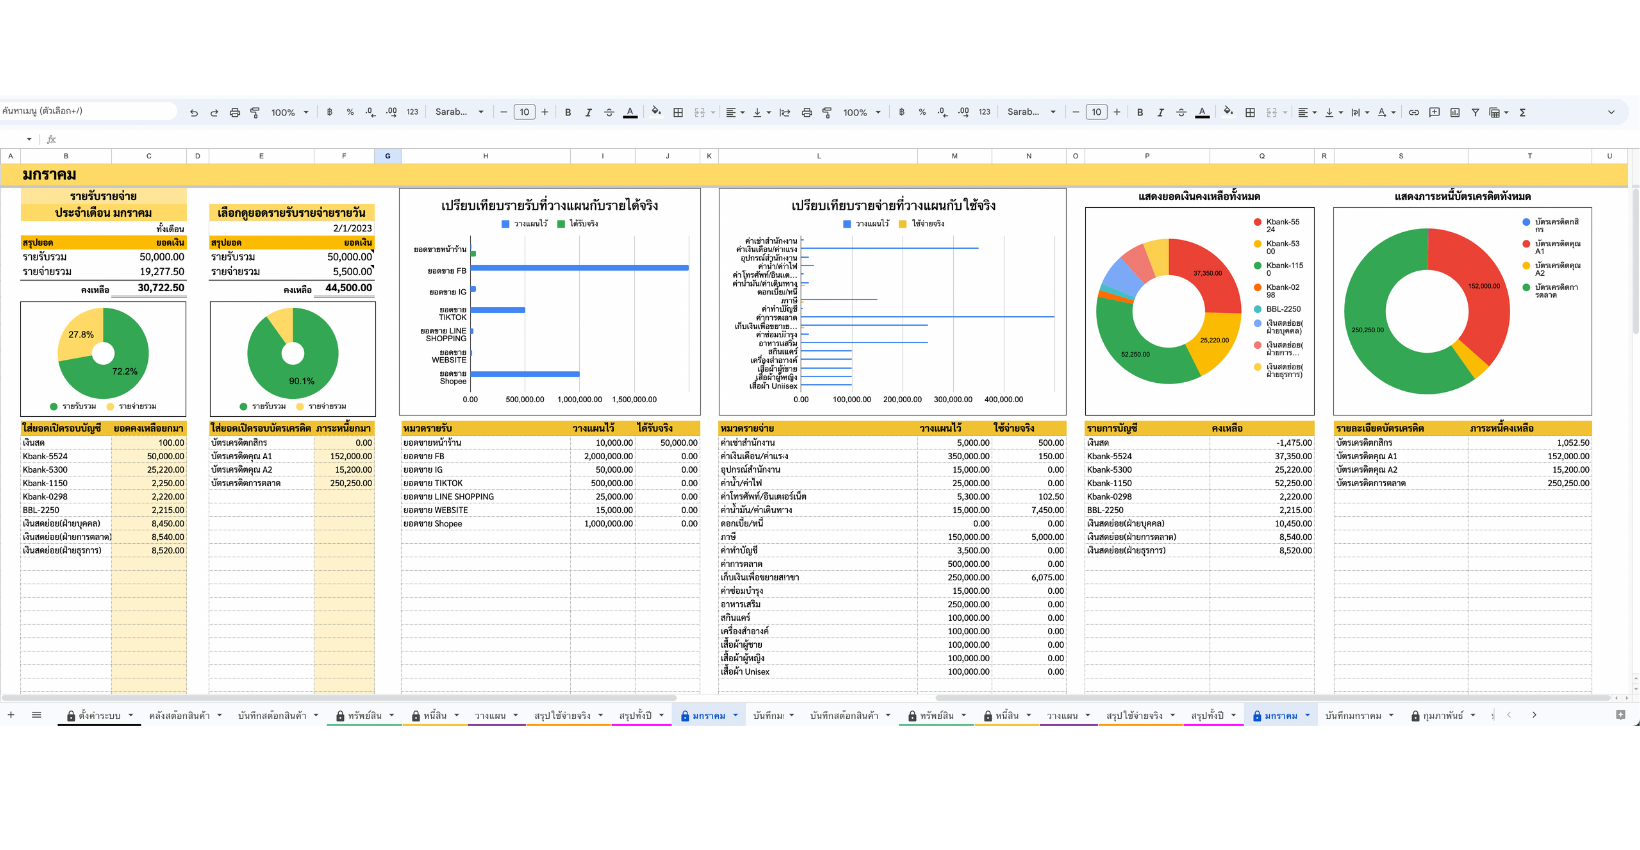Click the Functions sigma icon
Image resolution: width=1640 pixels, height=850 pixels.
pos(1522,113)
